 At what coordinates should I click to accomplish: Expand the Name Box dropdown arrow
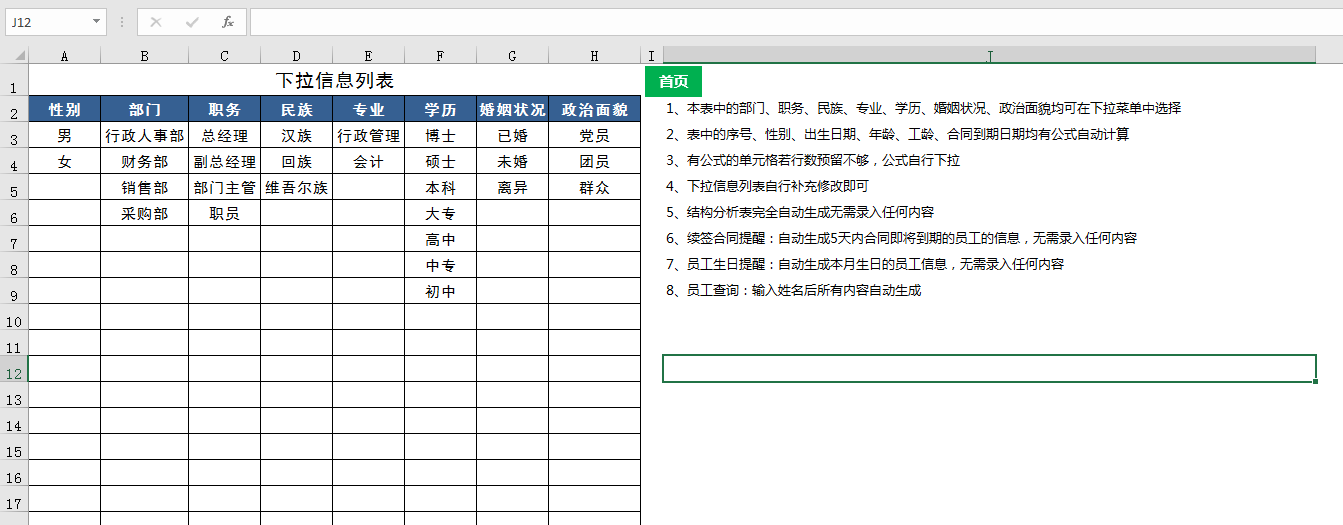[x=96, y=22]
